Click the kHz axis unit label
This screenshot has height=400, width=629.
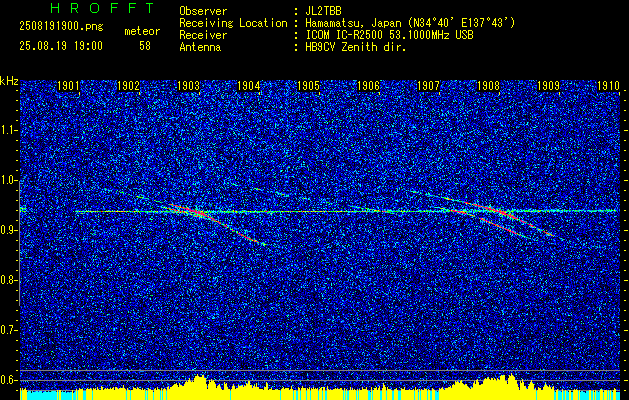(9, 81)
